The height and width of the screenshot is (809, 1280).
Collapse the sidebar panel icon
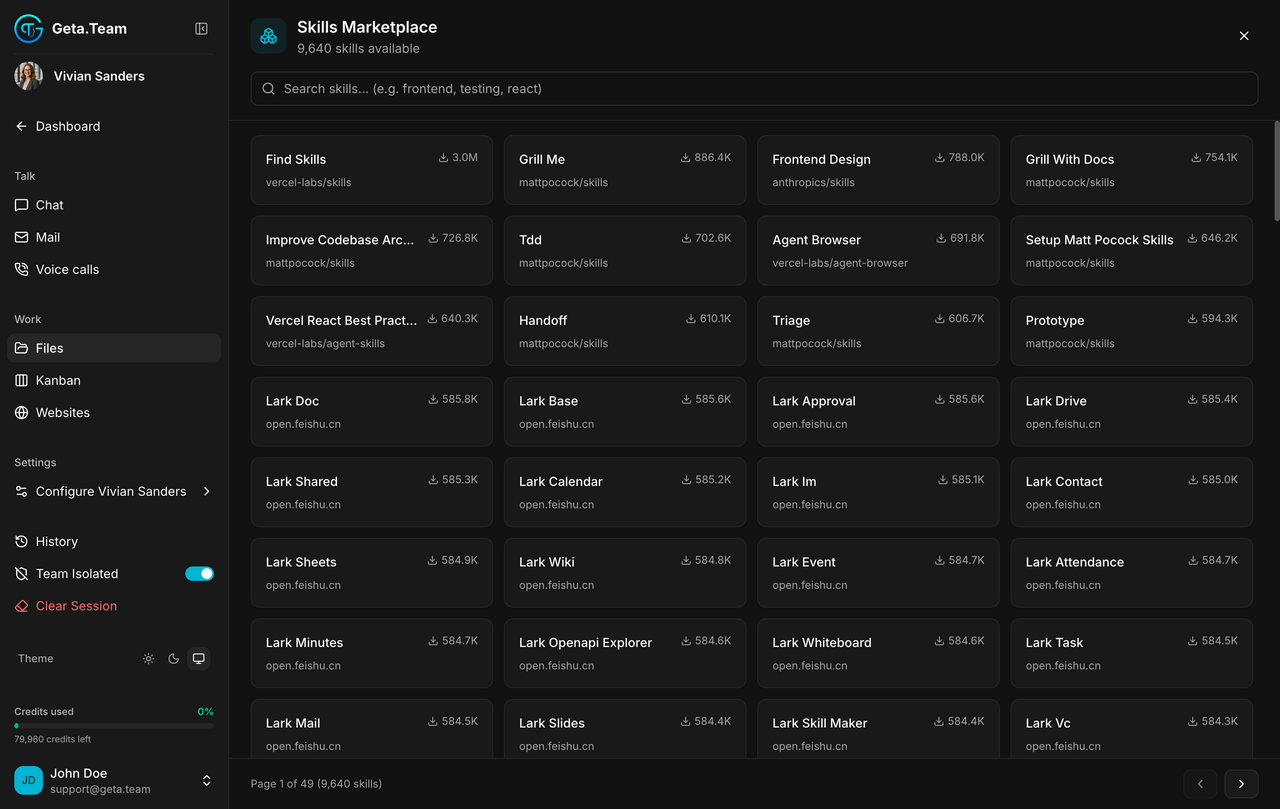[x=201, y=29]
